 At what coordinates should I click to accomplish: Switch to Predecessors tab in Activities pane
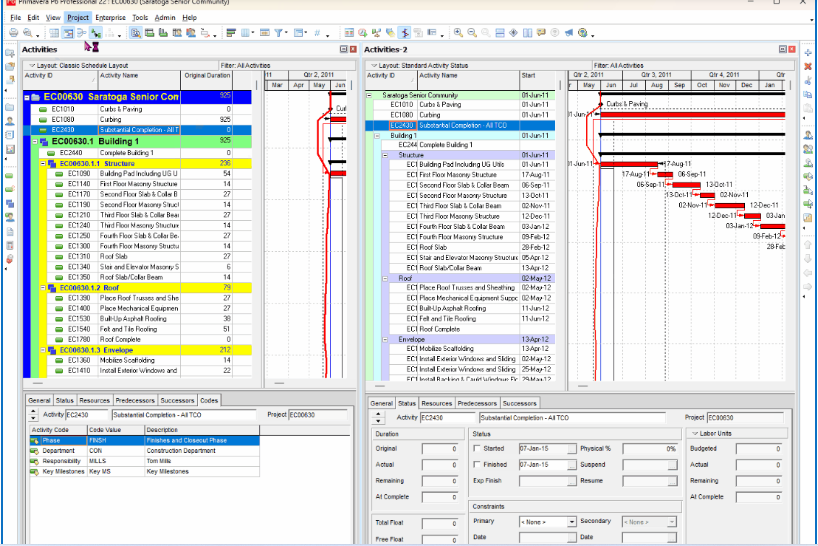(x=135, y=401)
